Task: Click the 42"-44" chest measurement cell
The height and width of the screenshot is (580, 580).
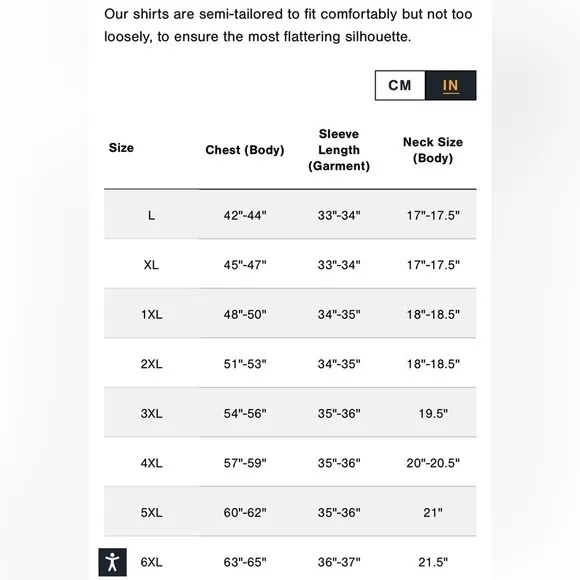Action: (245, 215)
